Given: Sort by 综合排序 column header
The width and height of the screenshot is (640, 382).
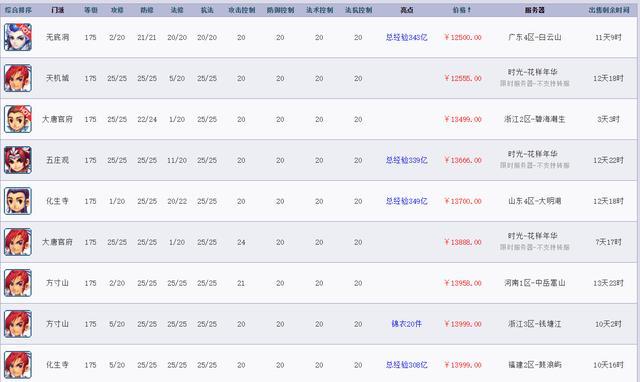Looking at the screenshot, I should 18,10.
